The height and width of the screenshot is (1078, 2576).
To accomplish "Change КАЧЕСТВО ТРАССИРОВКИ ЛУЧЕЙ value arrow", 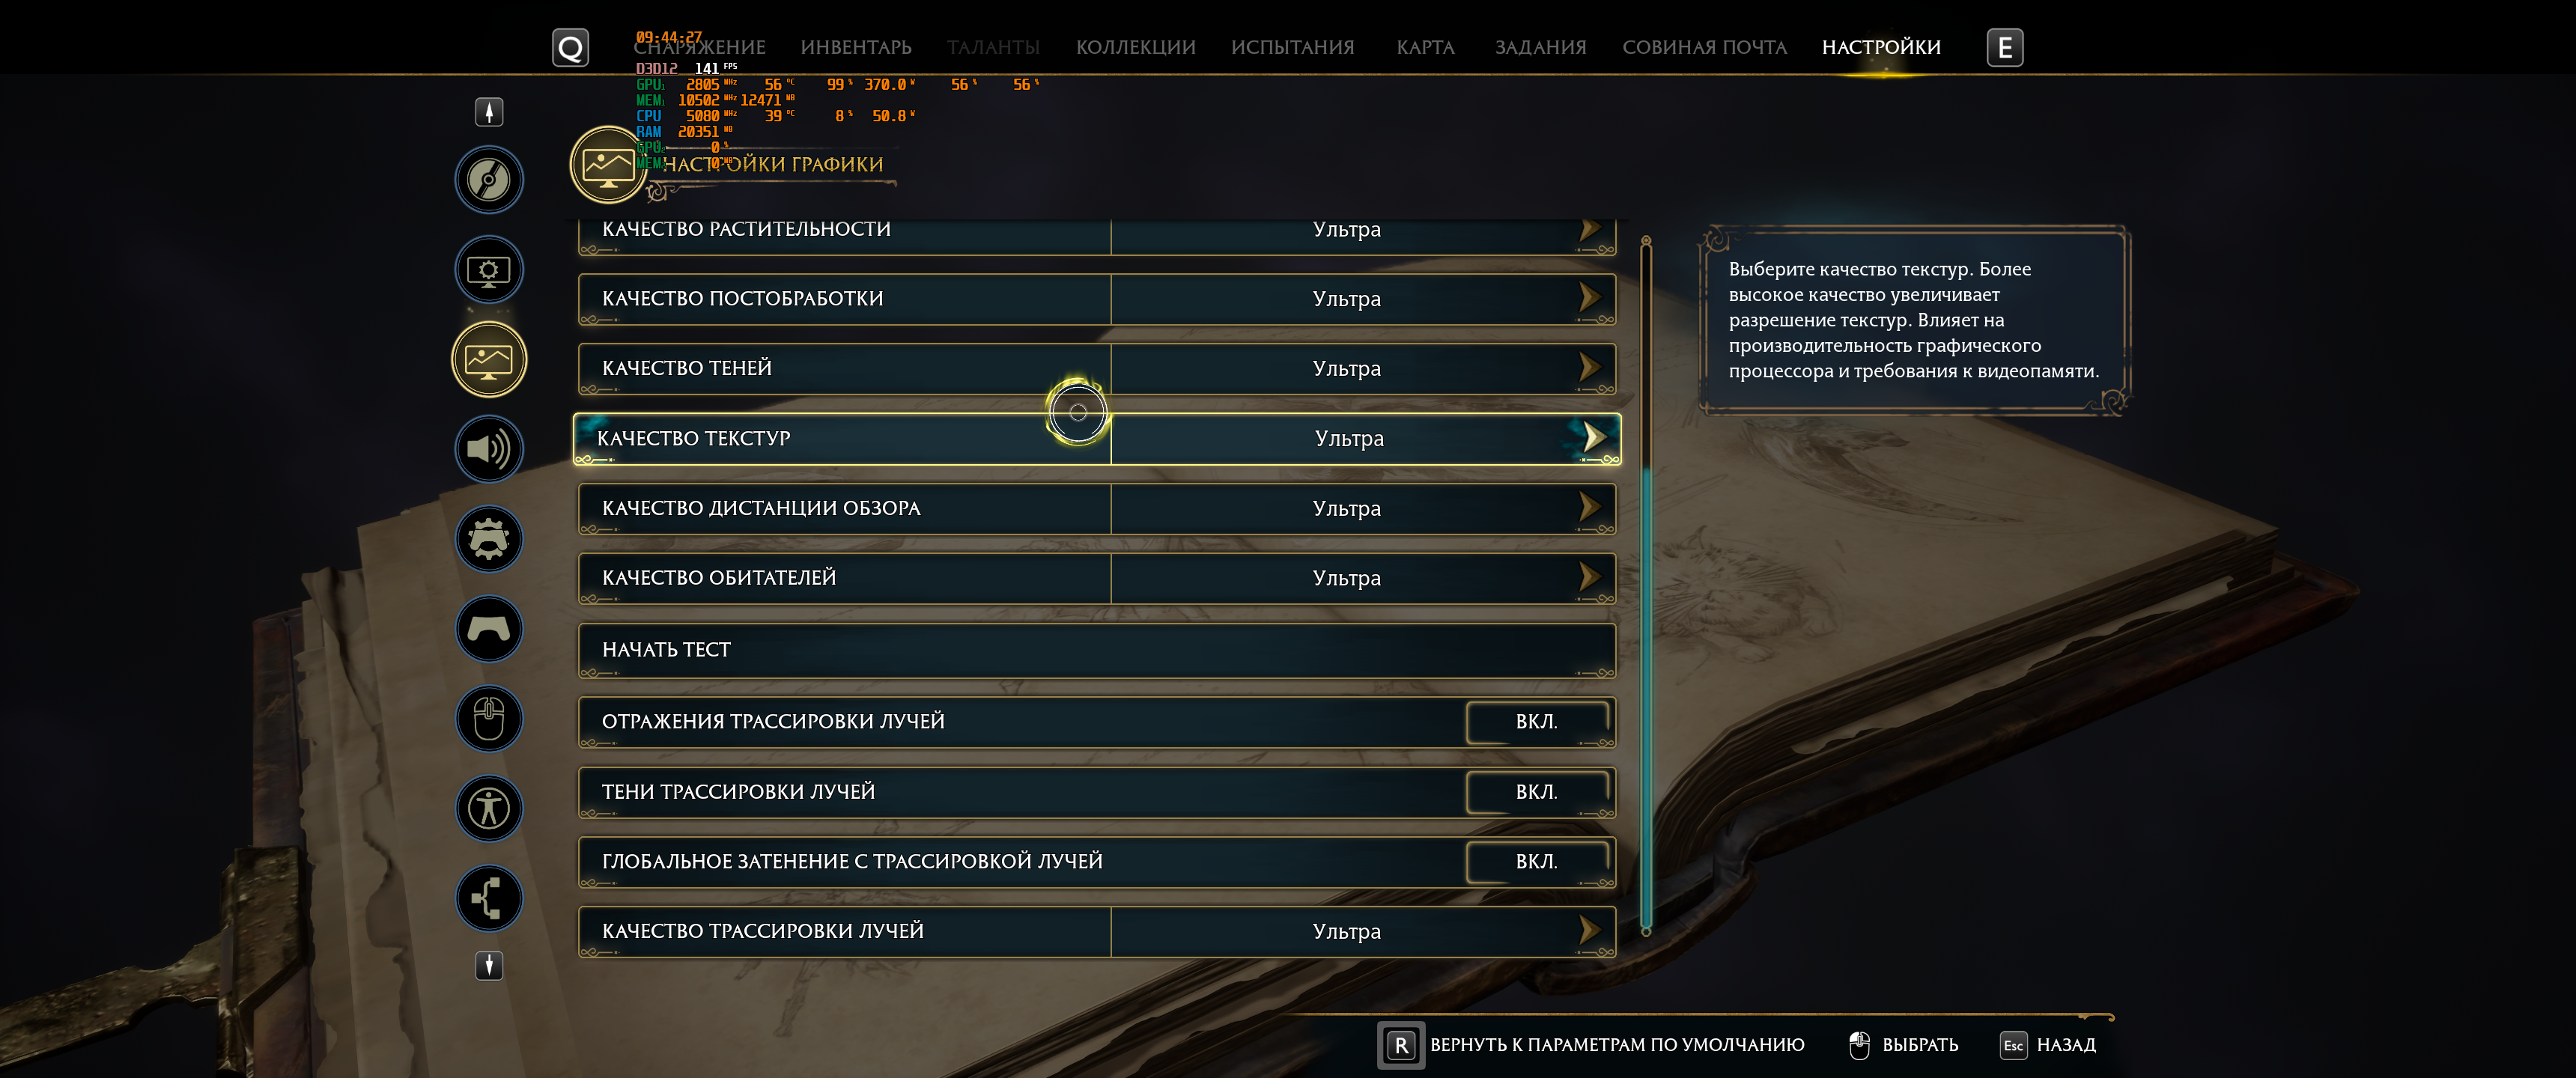I will pos(1589,930).
